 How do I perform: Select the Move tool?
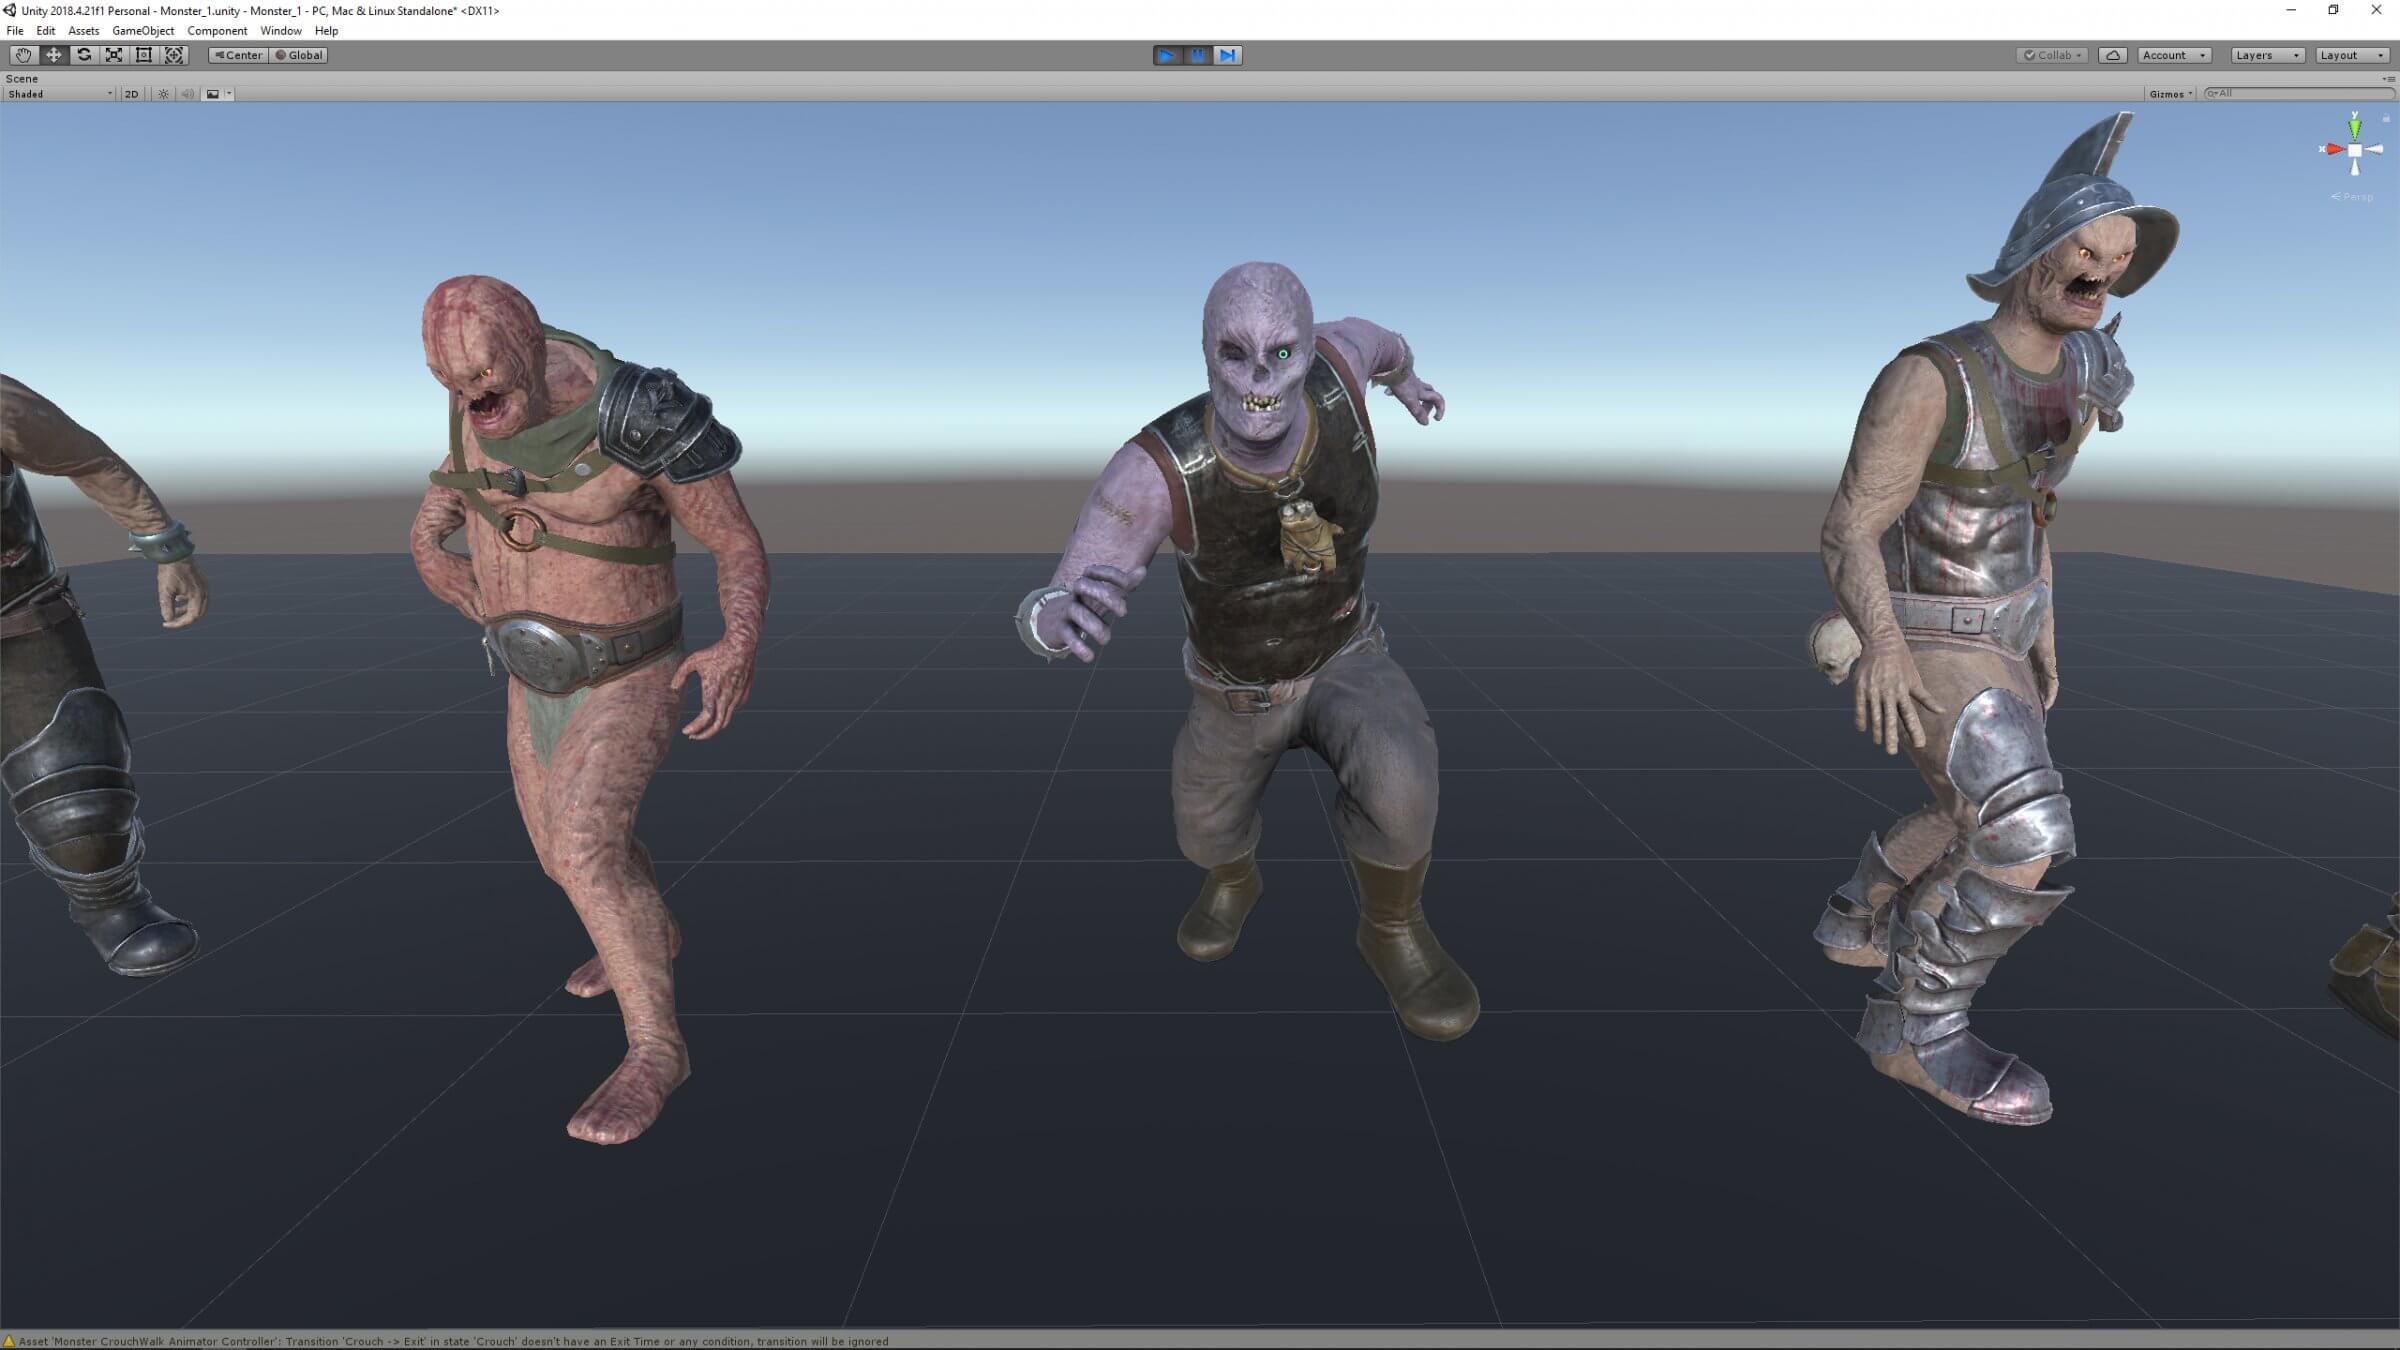[54, 55]
